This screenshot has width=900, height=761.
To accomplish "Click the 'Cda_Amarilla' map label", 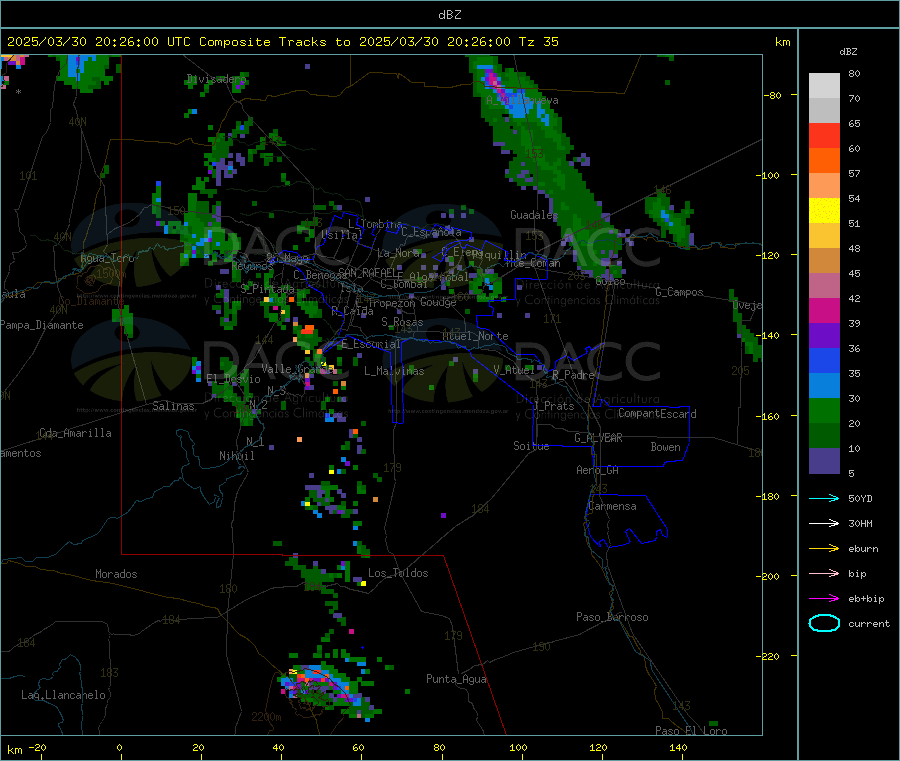I will (x=75, y=433).
